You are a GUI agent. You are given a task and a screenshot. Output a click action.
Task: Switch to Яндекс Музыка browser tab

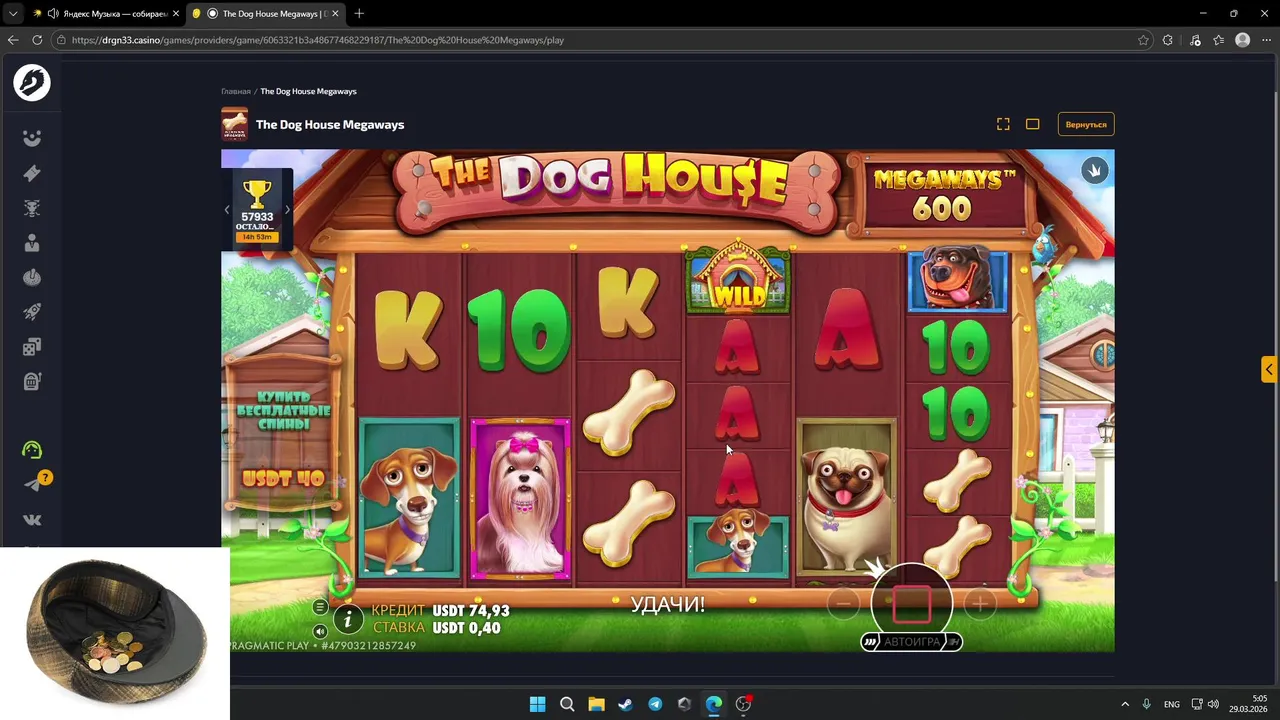[x=104, y=14]
